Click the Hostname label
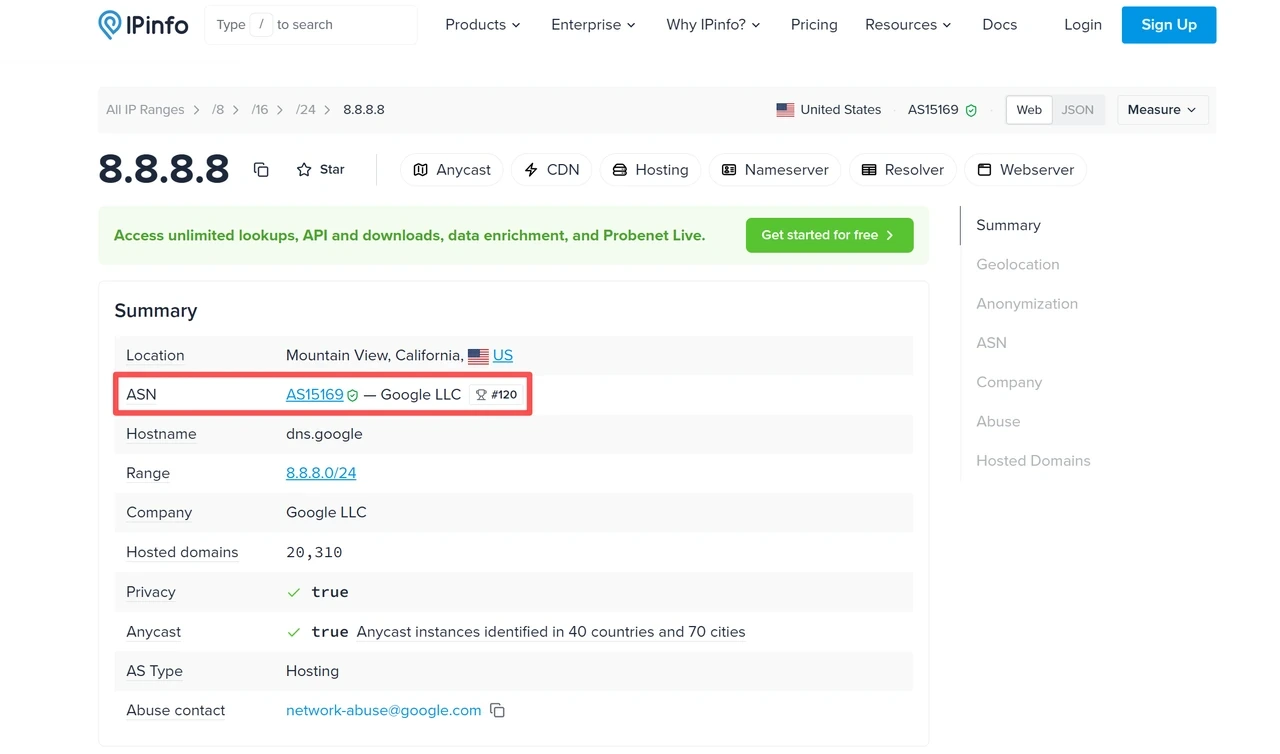Viewport: 1280px width, 754px height. coord(161,434)
